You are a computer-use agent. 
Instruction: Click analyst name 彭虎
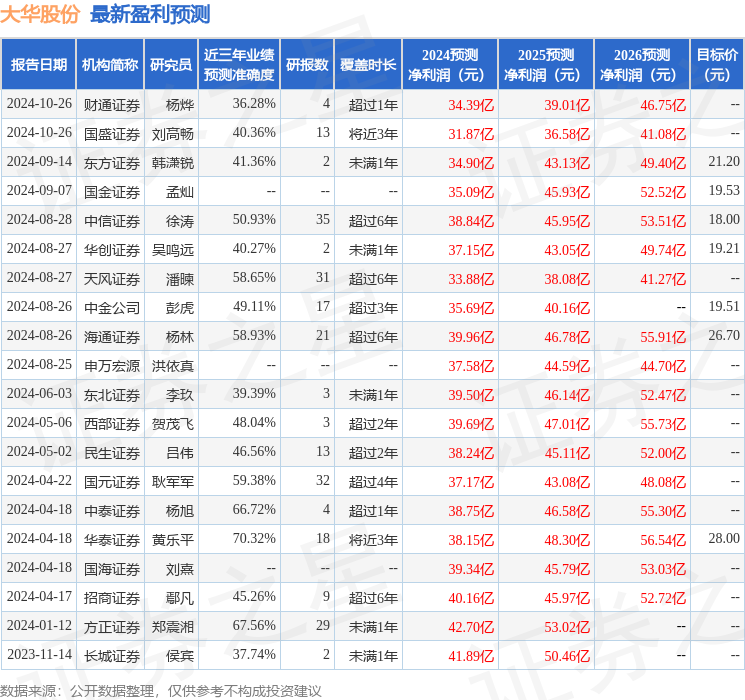180,307
